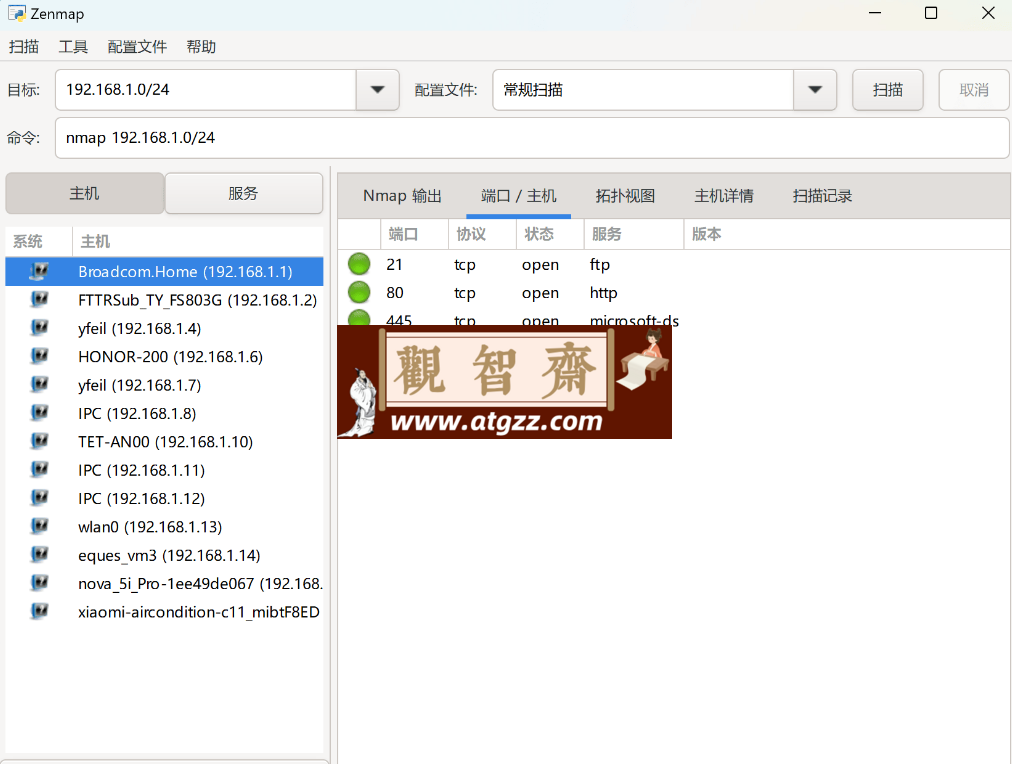Click the target field with 192.168.1.0/24

tap(206, 90)
